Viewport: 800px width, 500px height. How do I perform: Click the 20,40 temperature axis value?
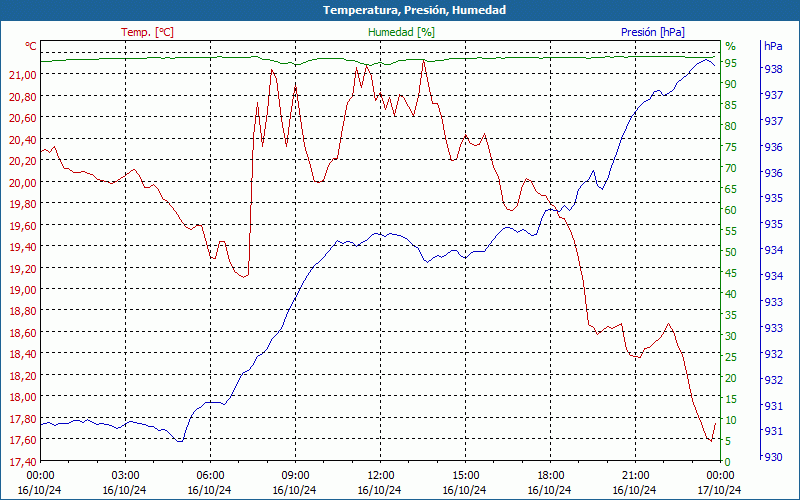[23, 140]
